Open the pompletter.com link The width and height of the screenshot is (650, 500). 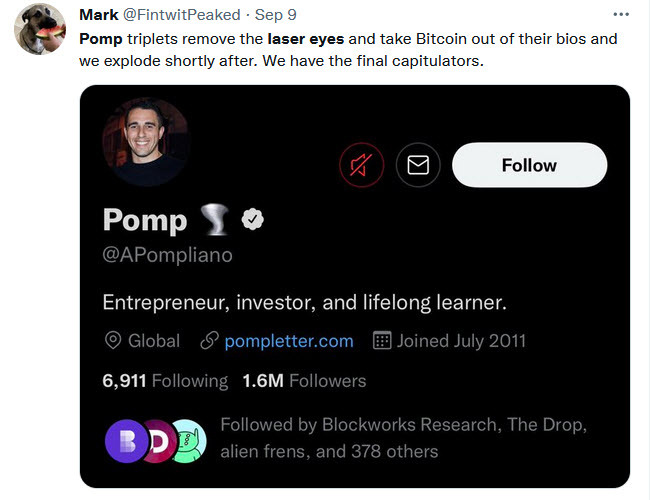(289, 341)
